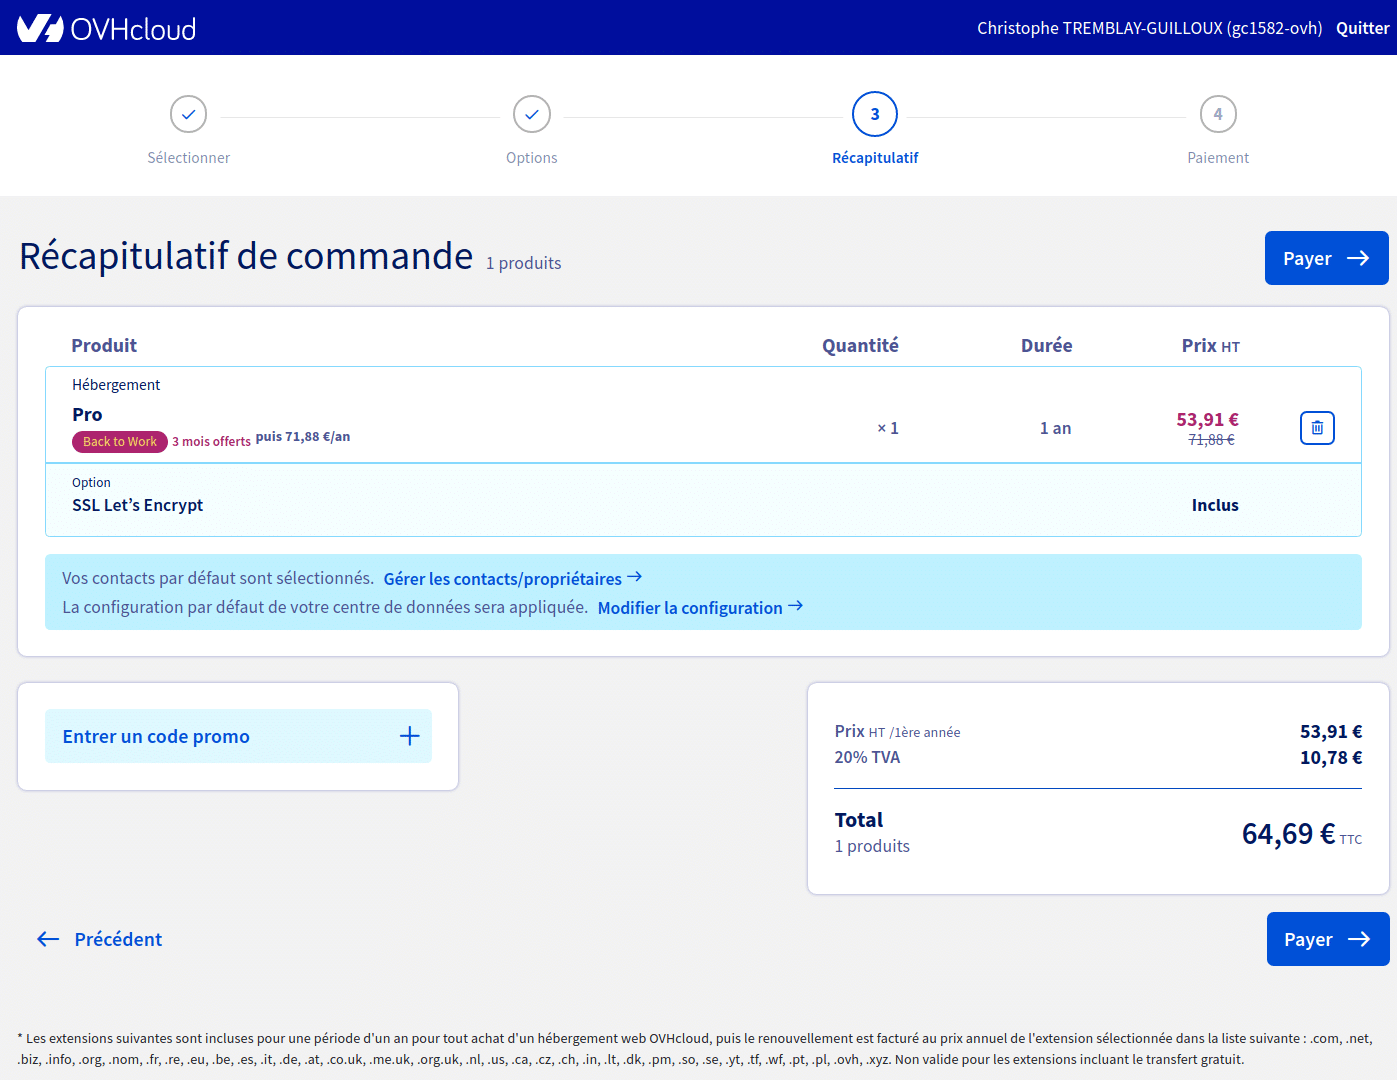Click the Prix HT /1ère année label
1397x1080 pixels.
(x=897, y=732)
